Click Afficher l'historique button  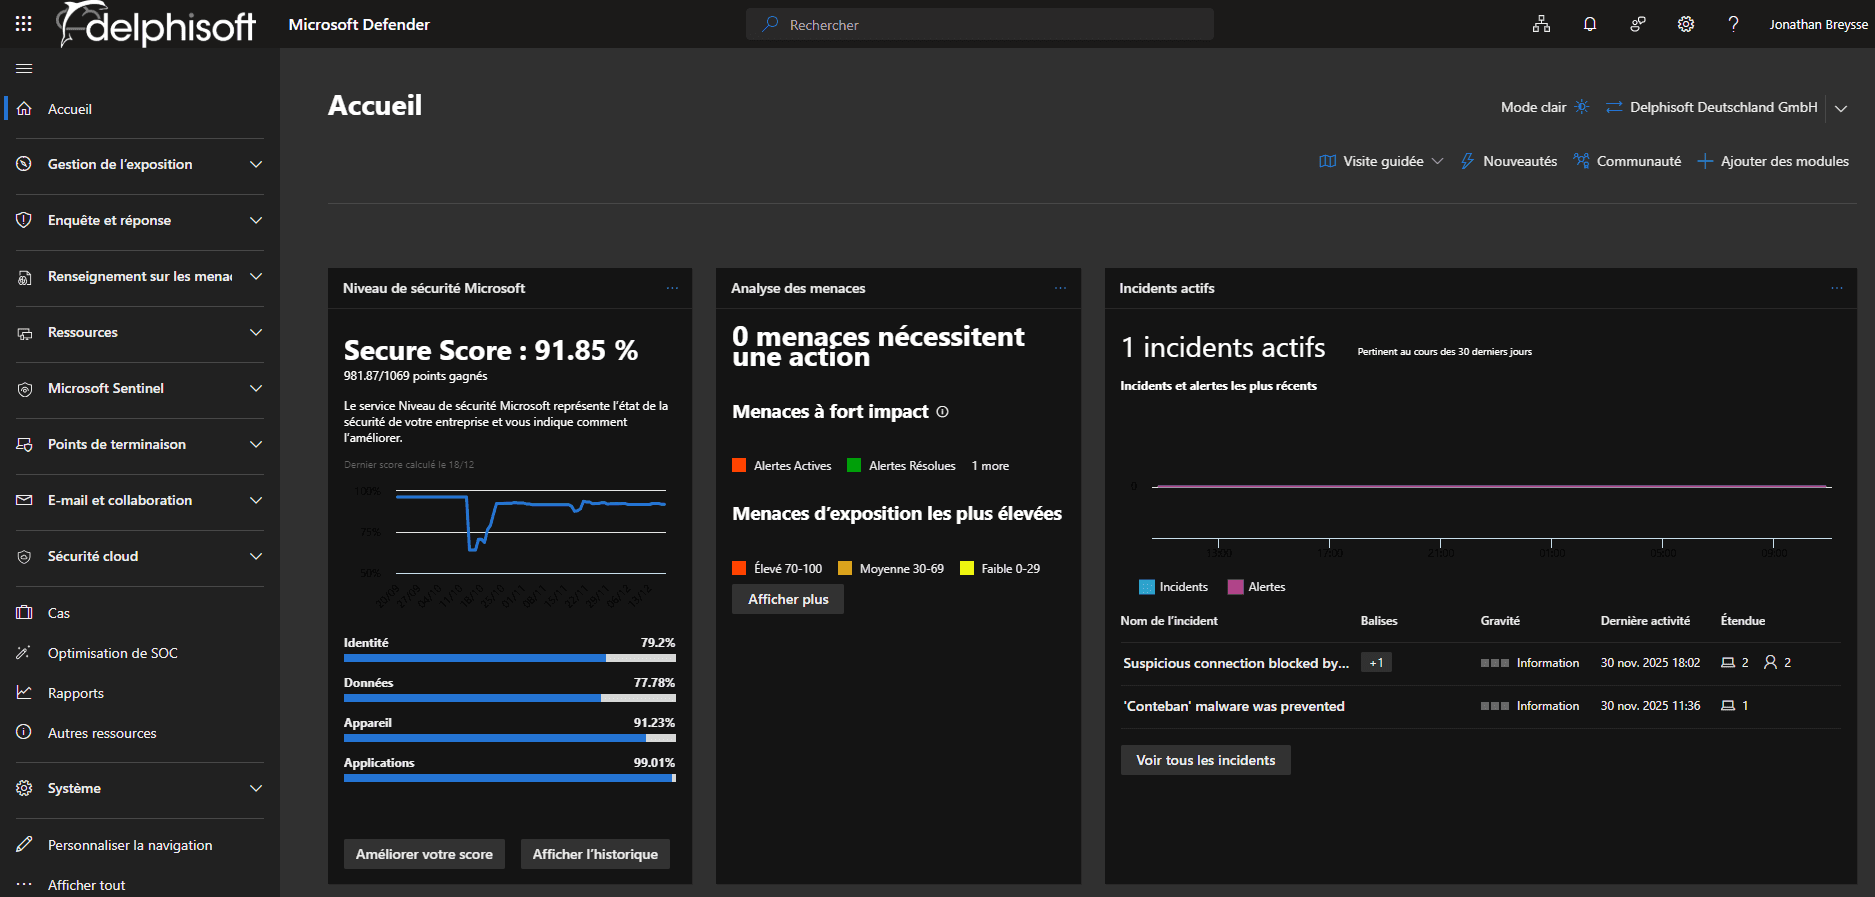pyautogui.click(x=595, y=854)
